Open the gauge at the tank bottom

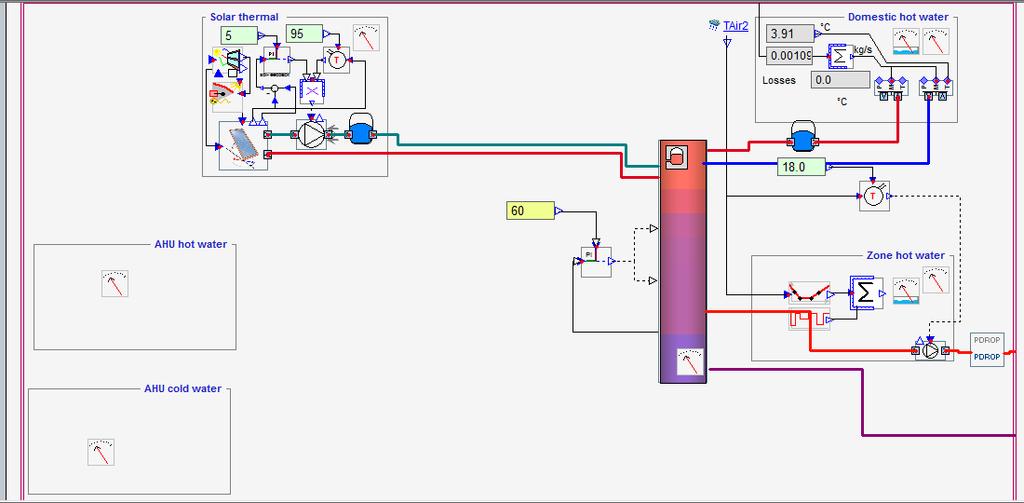pyautogui.click(x=690, y=362)
